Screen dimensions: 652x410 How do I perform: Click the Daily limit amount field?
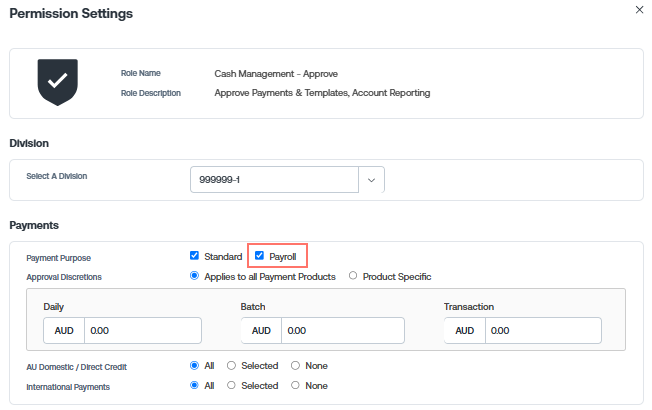pos(143,331)
